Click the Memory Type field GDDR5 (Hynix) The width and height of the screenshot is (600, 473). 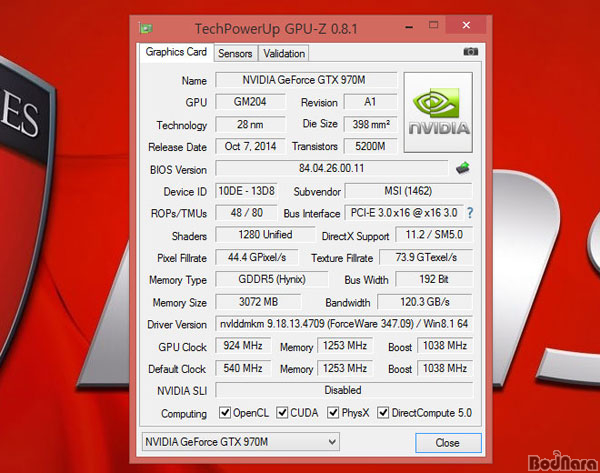tap(272, 279)
